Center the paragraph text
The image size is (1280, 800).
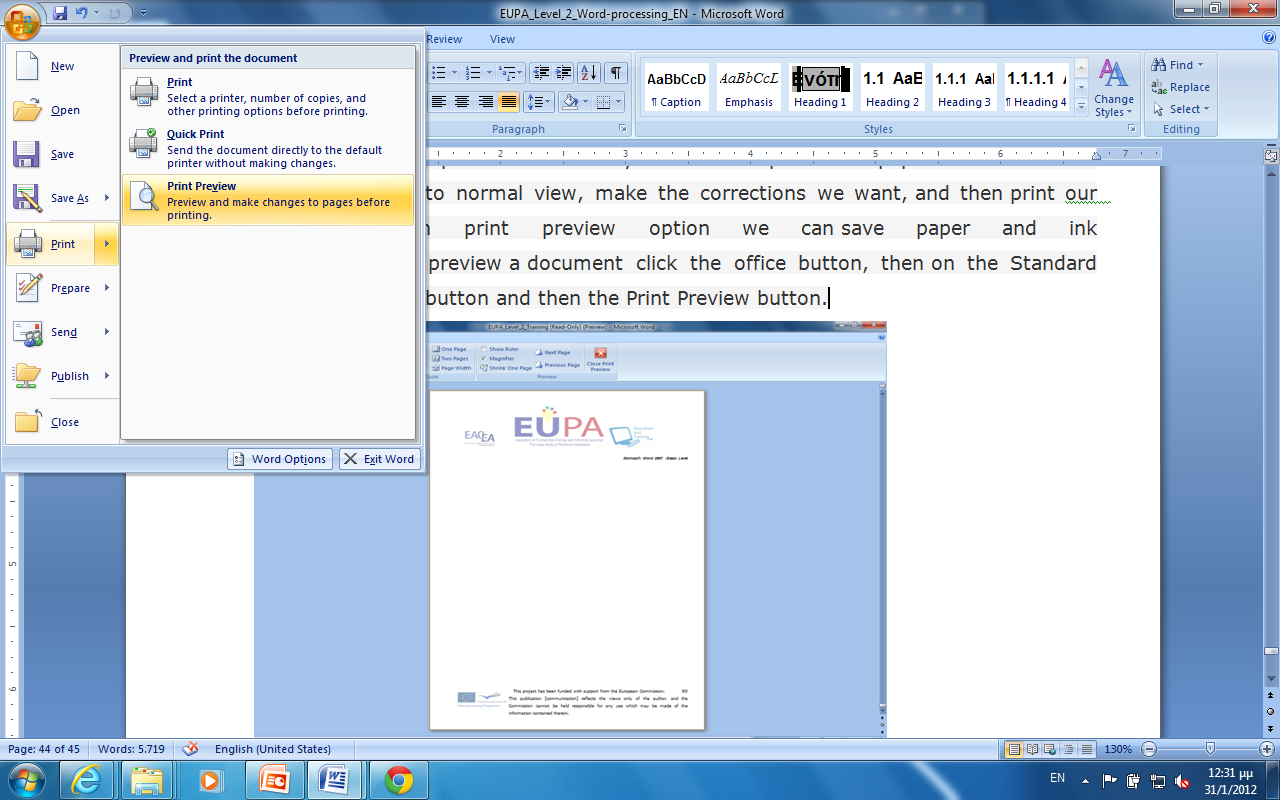462,101
